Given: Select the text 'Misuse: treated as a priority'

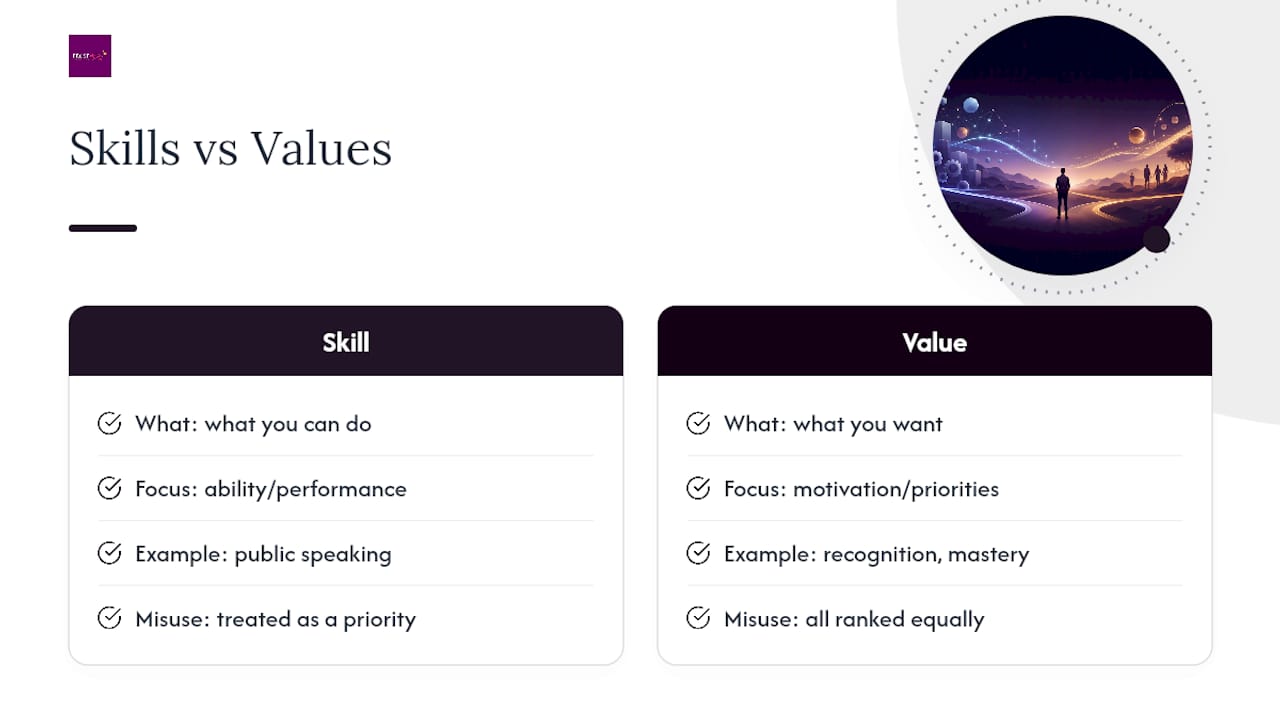Looking at the screenshot, I should 275,619.
